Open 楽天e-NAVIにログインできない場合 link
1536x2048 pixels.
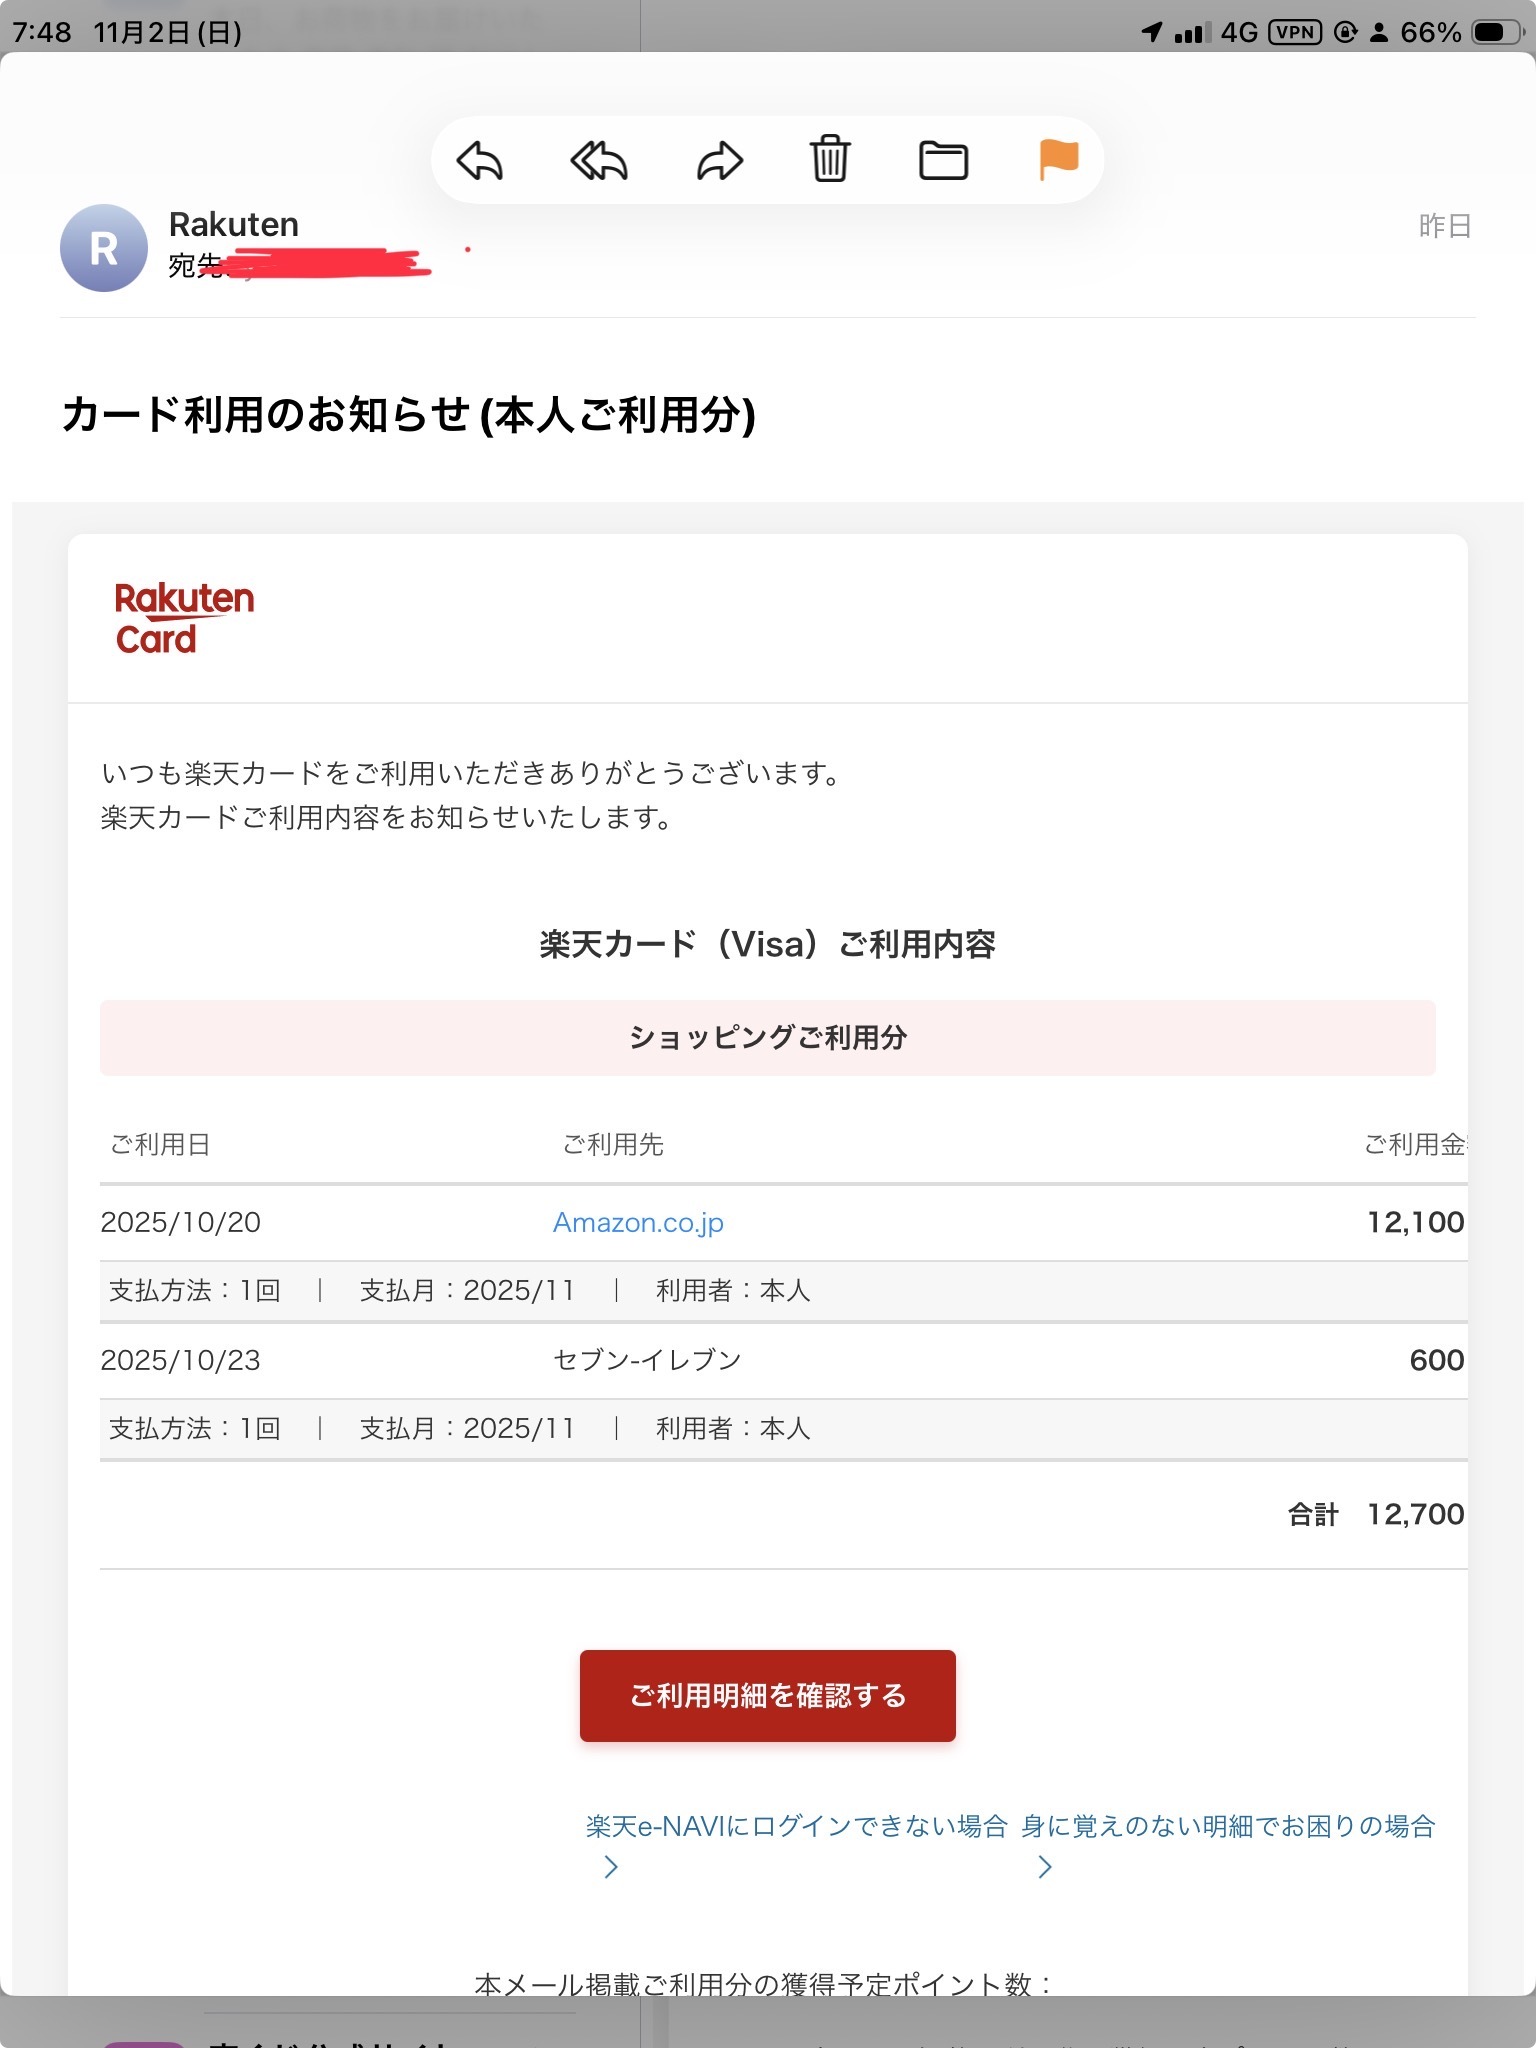coord(796,1826)
